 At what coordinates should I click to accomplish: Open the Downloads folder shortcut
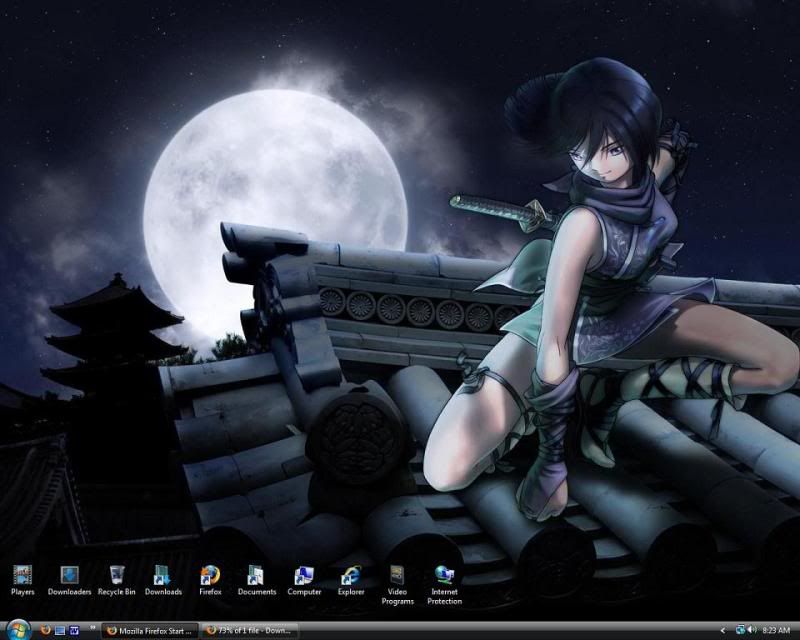163,577
